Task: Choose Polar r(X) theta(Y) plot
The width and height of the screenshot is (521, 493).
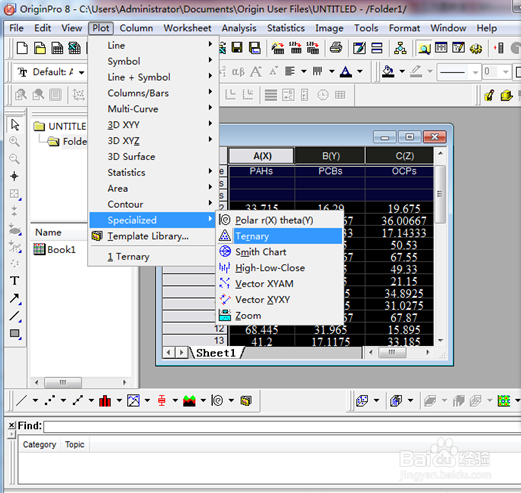Action: pyautogui.click(x=280, y=220)
